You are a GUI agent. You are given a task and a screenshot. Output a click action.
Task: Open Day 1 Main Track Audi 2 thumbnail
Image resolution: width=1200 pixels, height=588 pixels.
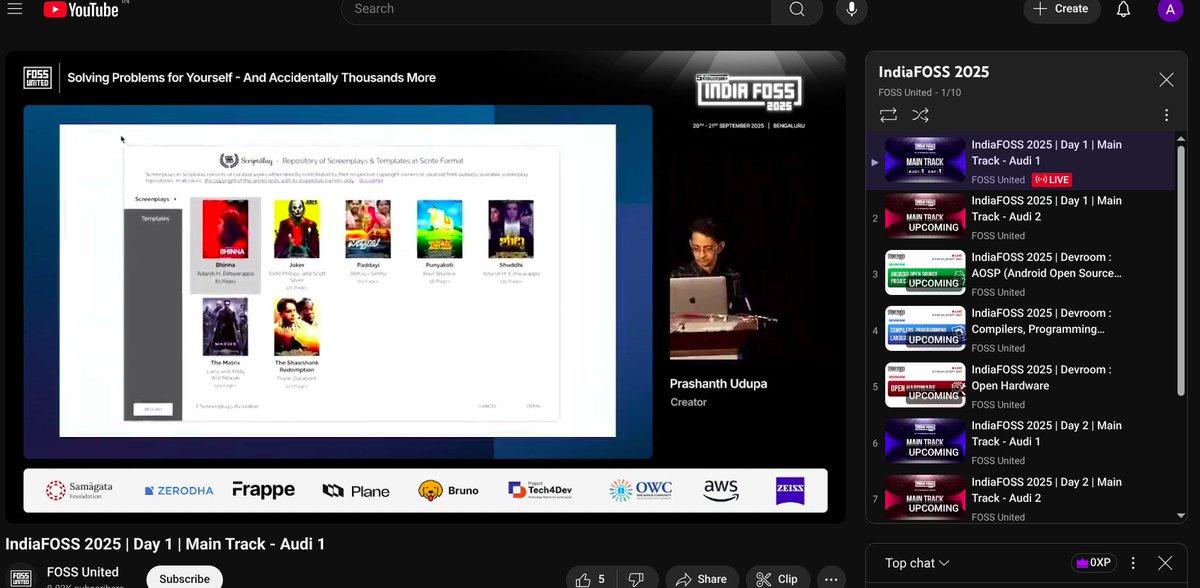click(x=925, y=216)
